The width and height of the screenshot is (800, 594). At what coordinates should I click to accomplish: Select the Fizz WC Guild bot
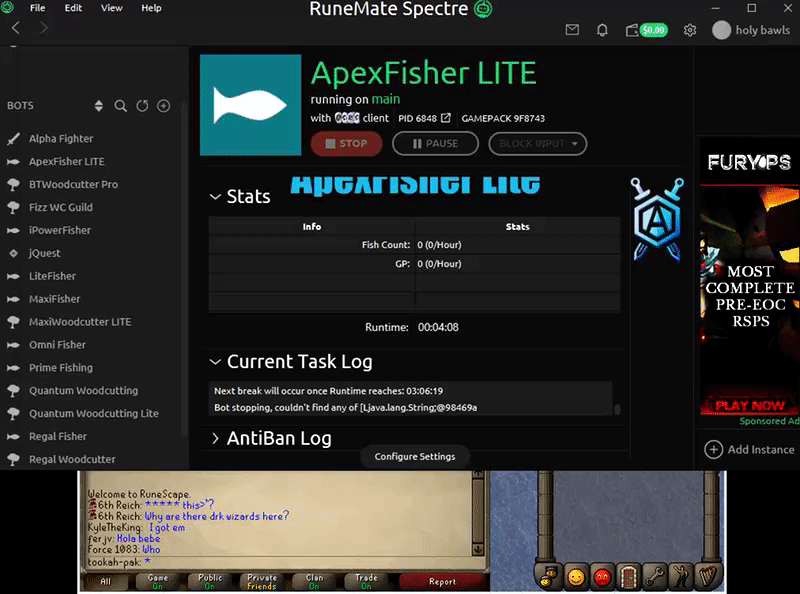[x=61, y=208]
